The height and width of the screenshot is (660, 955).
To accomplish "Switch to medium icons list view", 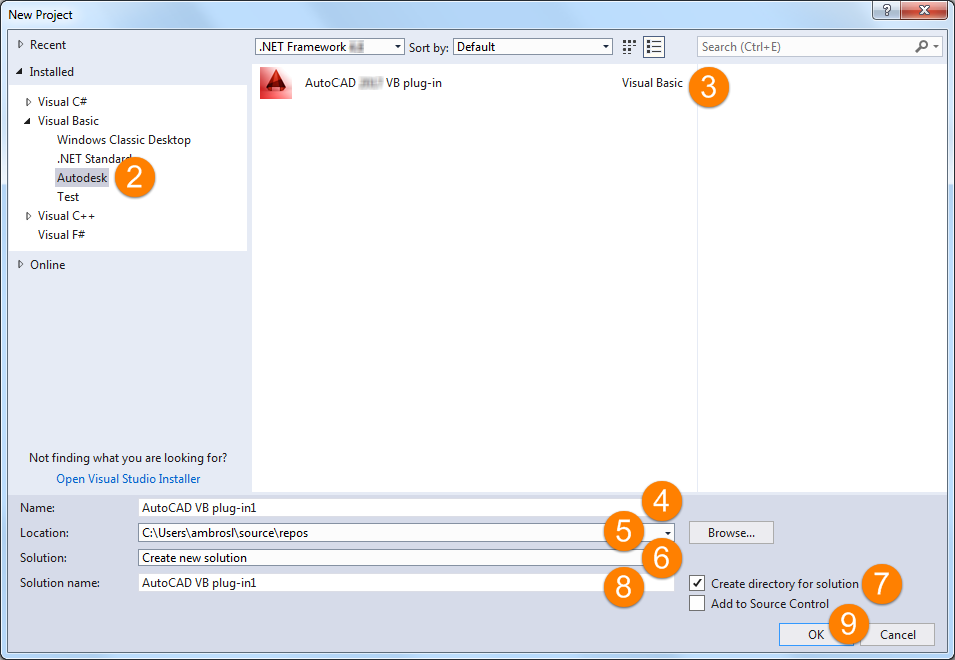I will tap(654, 47).
